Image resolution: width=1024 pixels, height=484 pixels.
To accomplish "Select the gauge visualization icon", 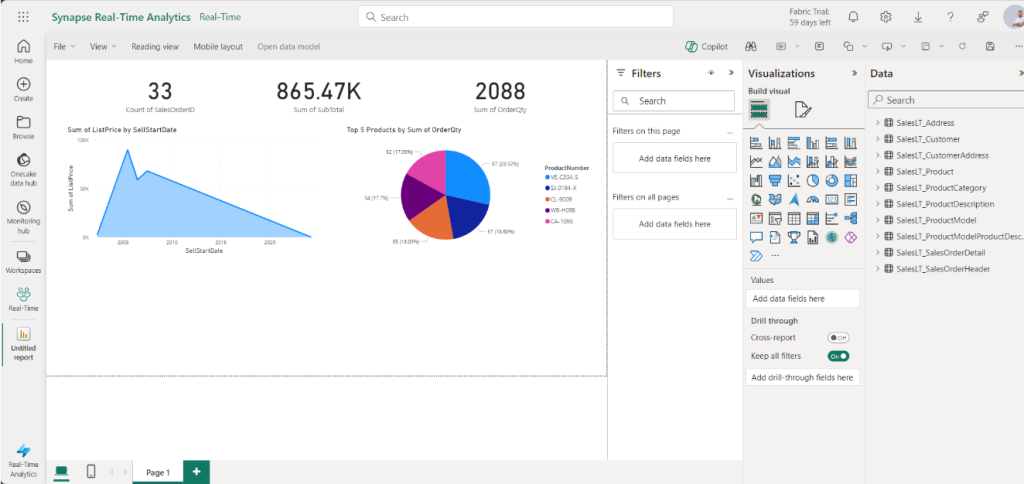I will pyautogui.click(x=813, y=199).
